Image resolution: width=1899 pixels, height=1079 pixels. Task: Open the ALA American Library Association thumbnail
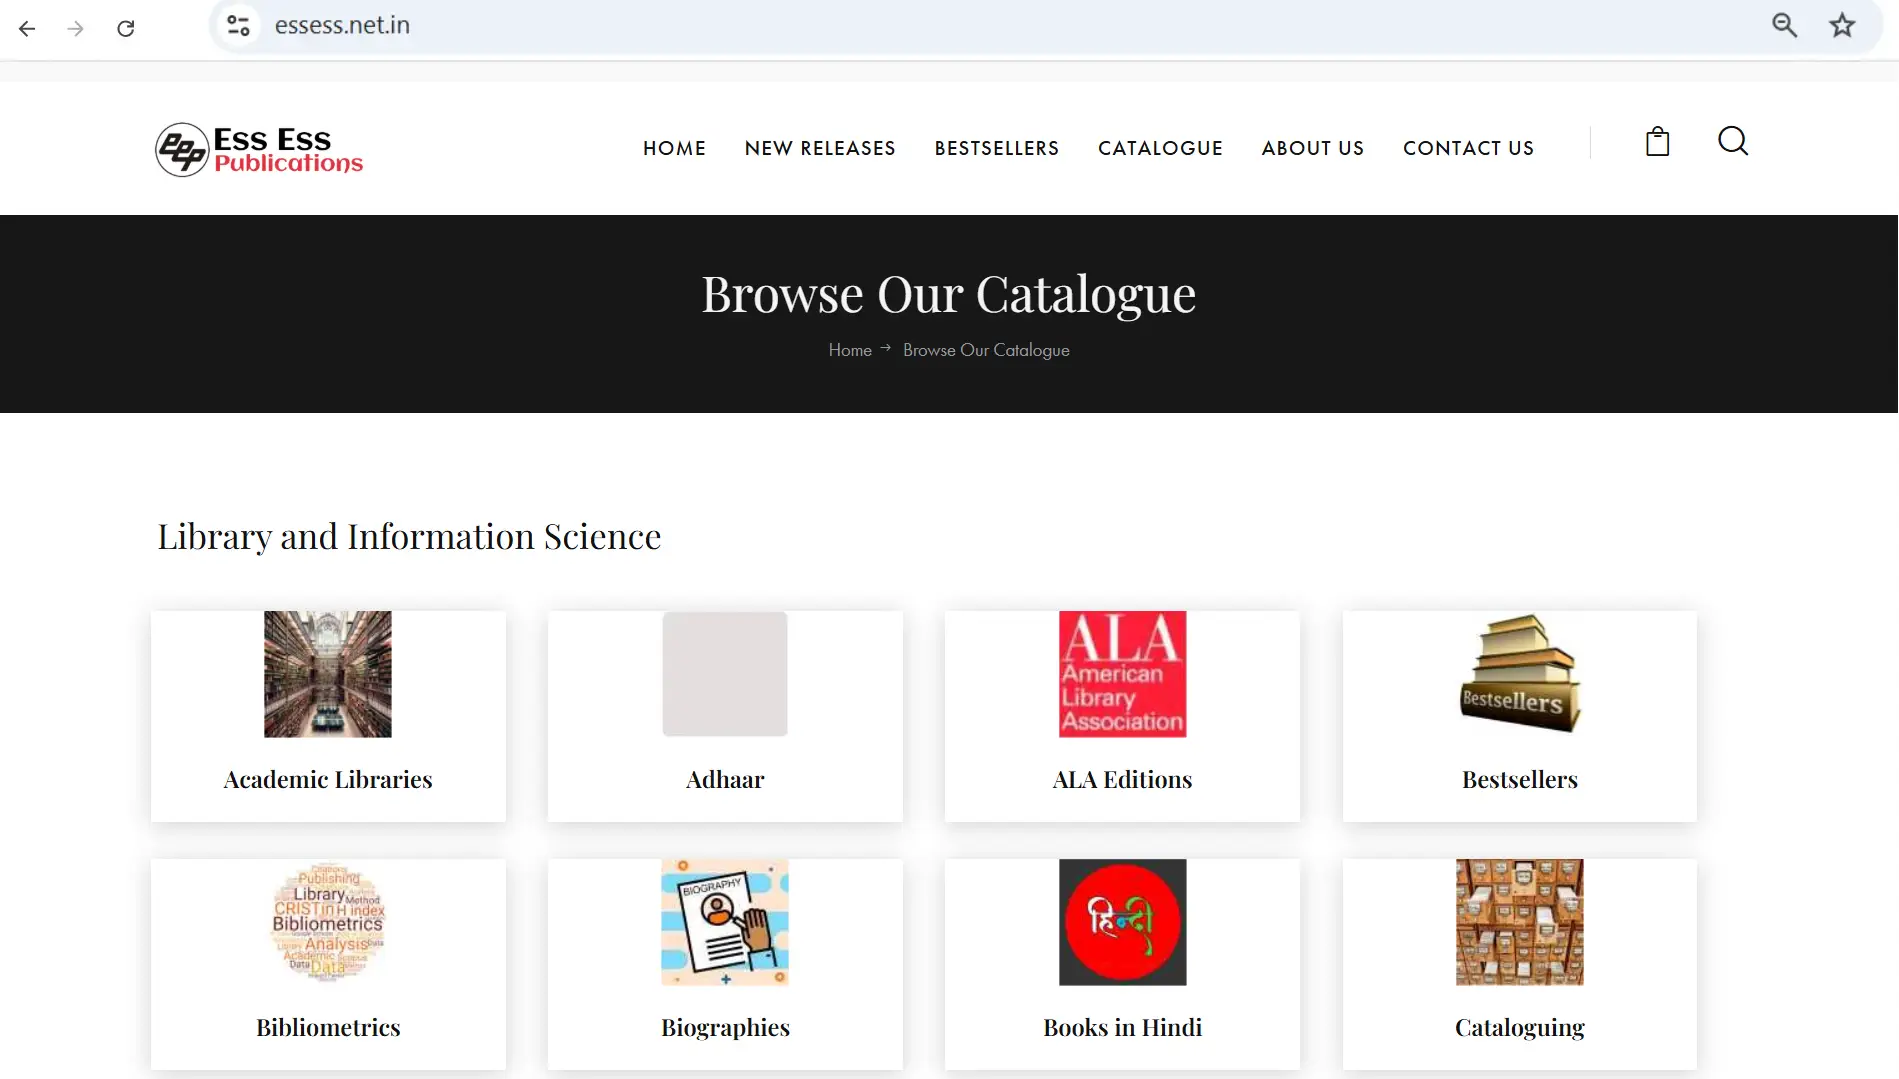1122,674
